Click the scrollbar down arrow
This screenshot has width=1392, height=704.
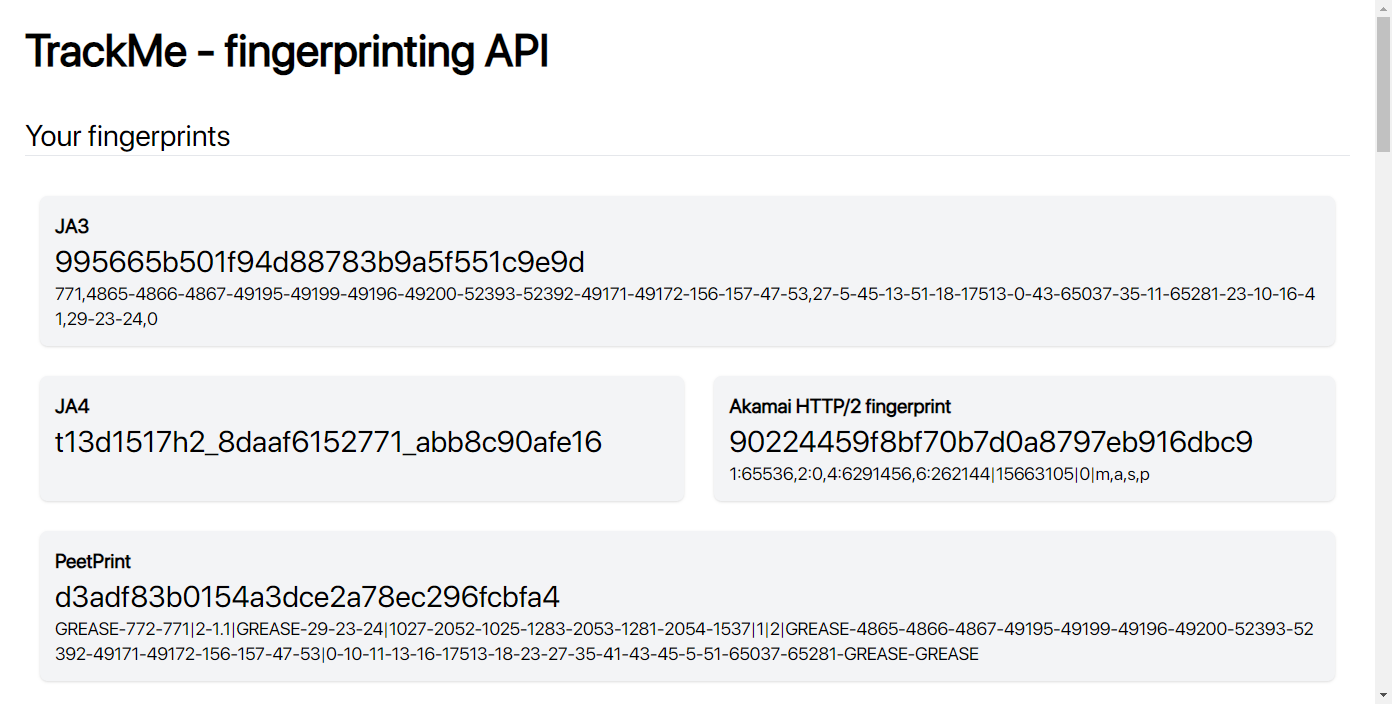(x=1383, y=695)
